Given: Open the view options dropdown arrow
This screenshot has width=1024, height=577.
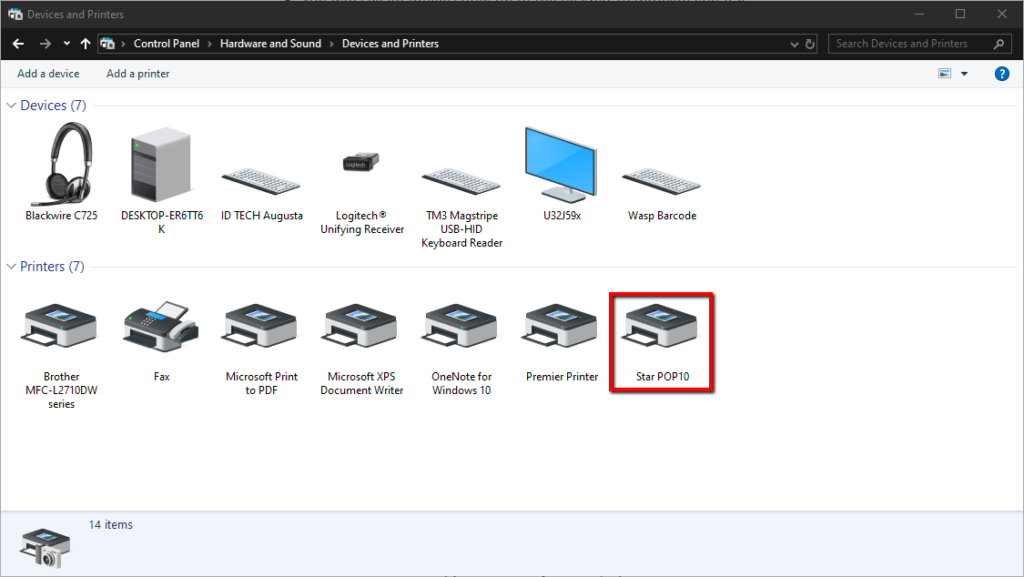Looking at the screenshot, I should pos(965,74).
